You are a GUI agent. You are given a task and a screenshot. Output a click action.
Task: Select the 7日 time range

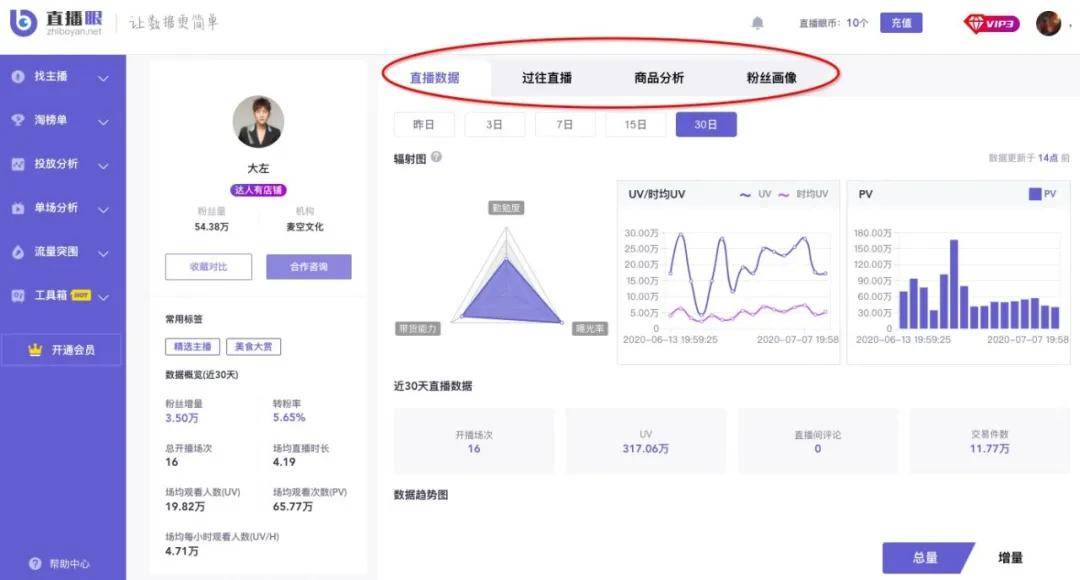pos(565,125)
